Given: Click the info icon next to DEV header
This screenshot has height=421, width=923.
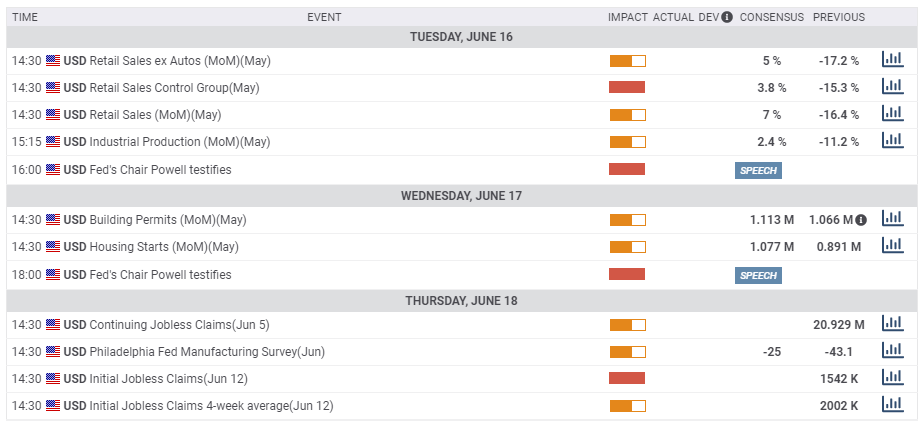Looking at the screenshot, I should point(727,17).
